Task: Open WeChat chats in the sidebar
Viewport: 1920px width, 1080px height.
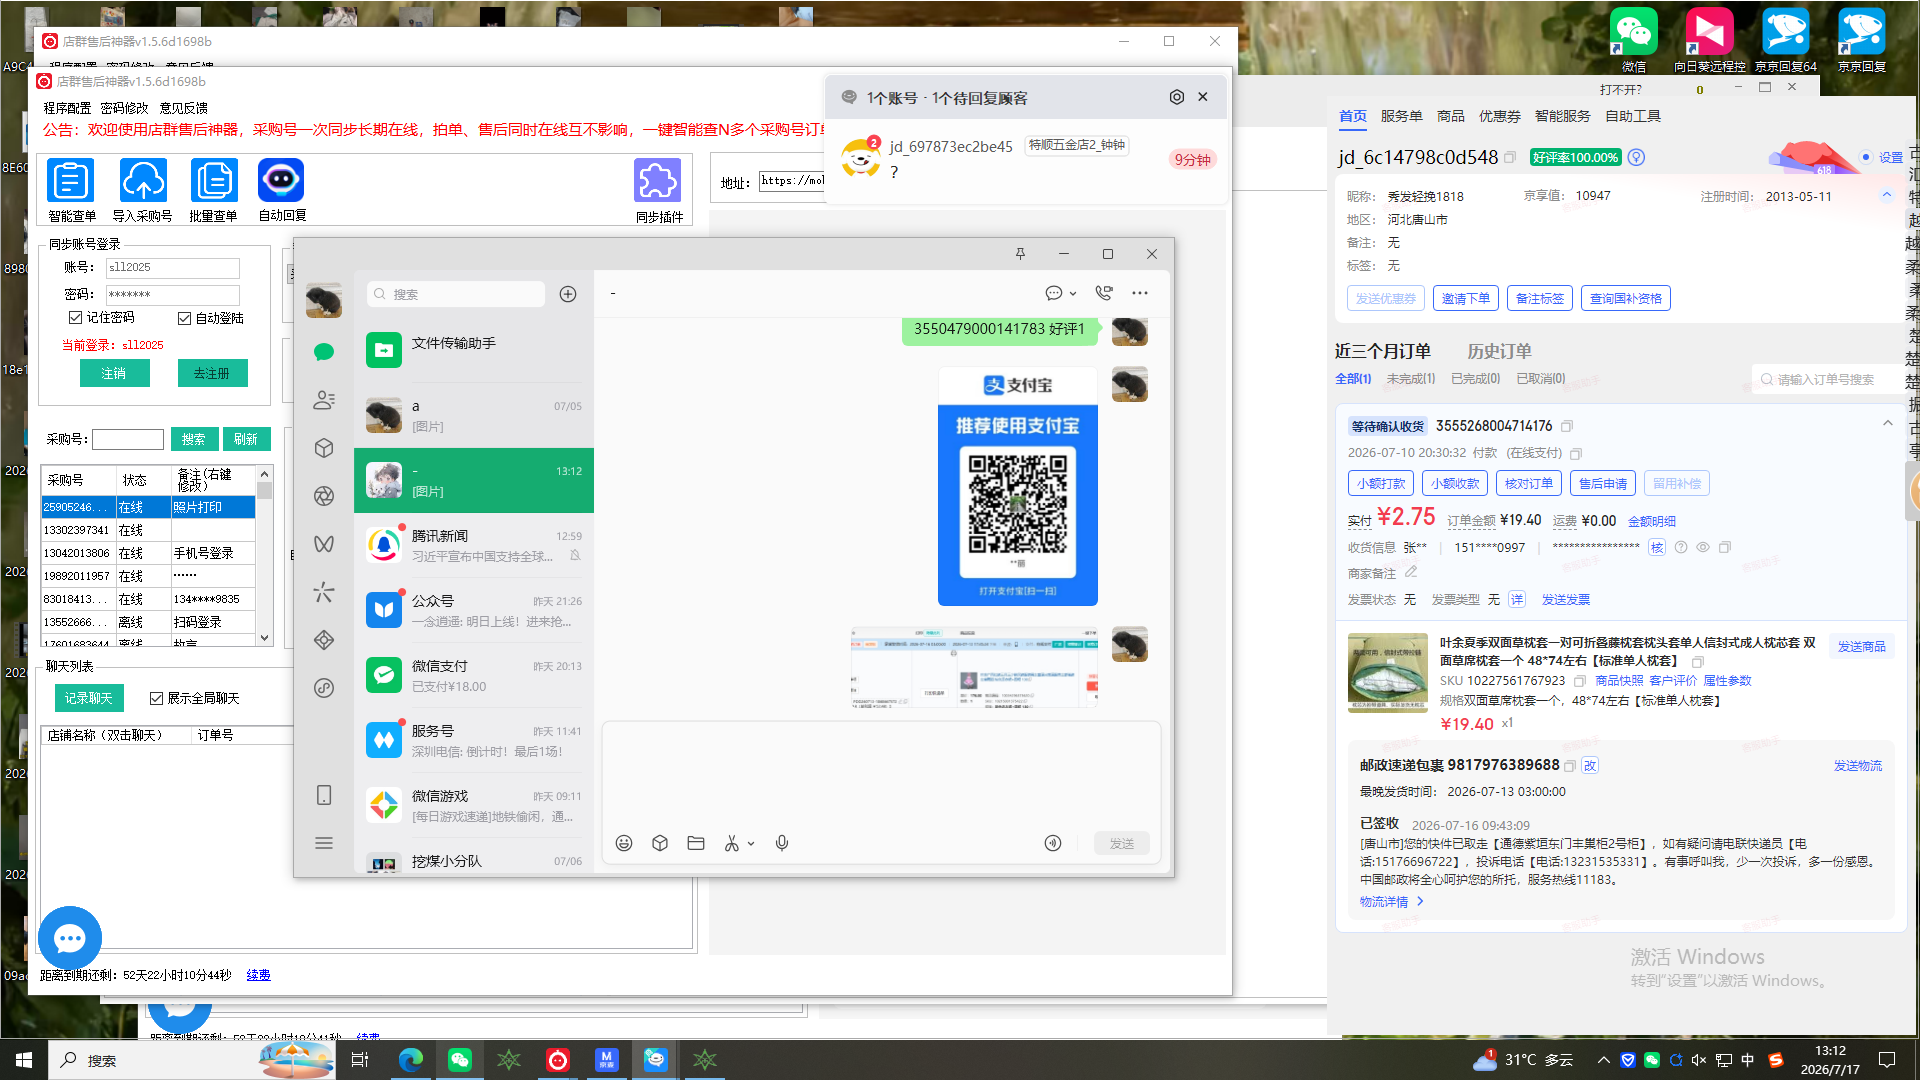Action: point(324,352)
